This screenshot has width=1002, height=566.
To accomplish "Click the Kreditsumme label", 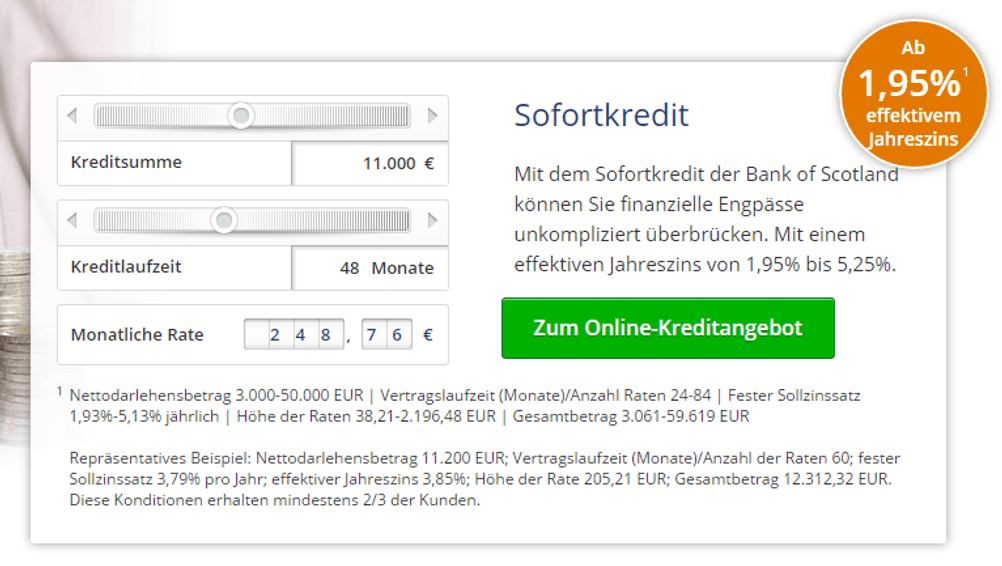I will pos(127,162).
